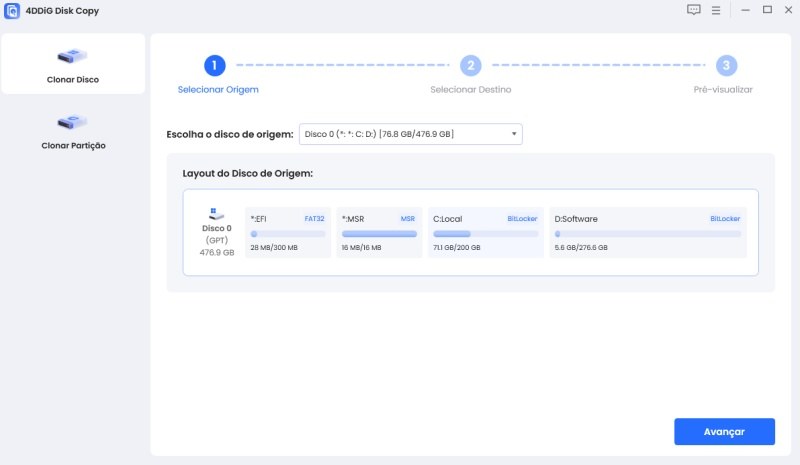Open the hamburger menu in title bar
Image resolution: width=800 pixels, height=465 pixels.
pos(715,10)
